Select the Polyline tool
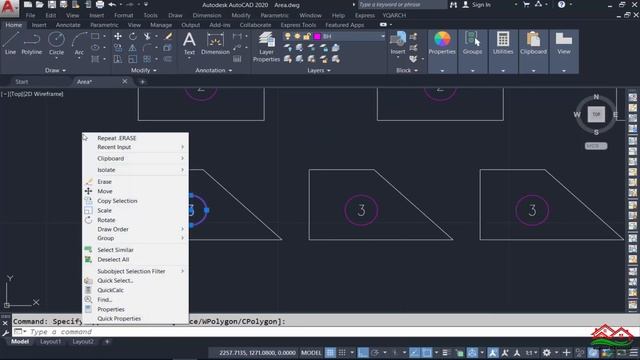 pos(31,43)
